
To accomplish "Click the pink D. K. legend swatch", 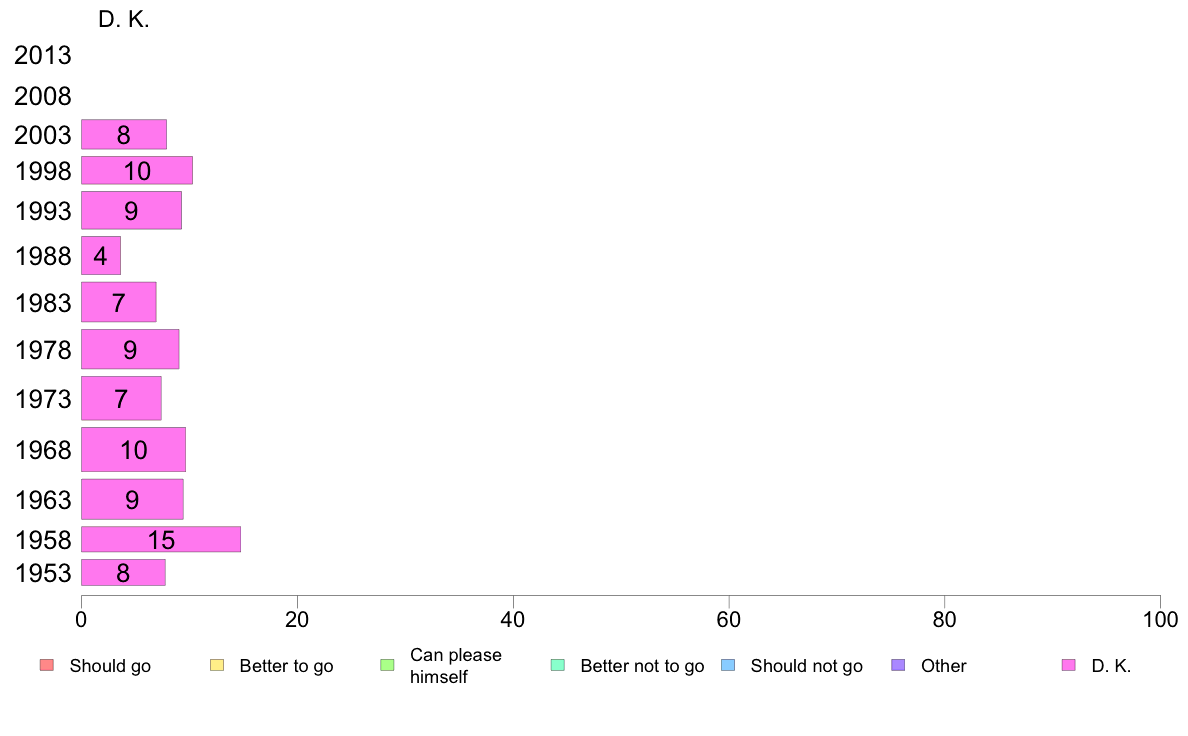I will (x=1068, y=666).
